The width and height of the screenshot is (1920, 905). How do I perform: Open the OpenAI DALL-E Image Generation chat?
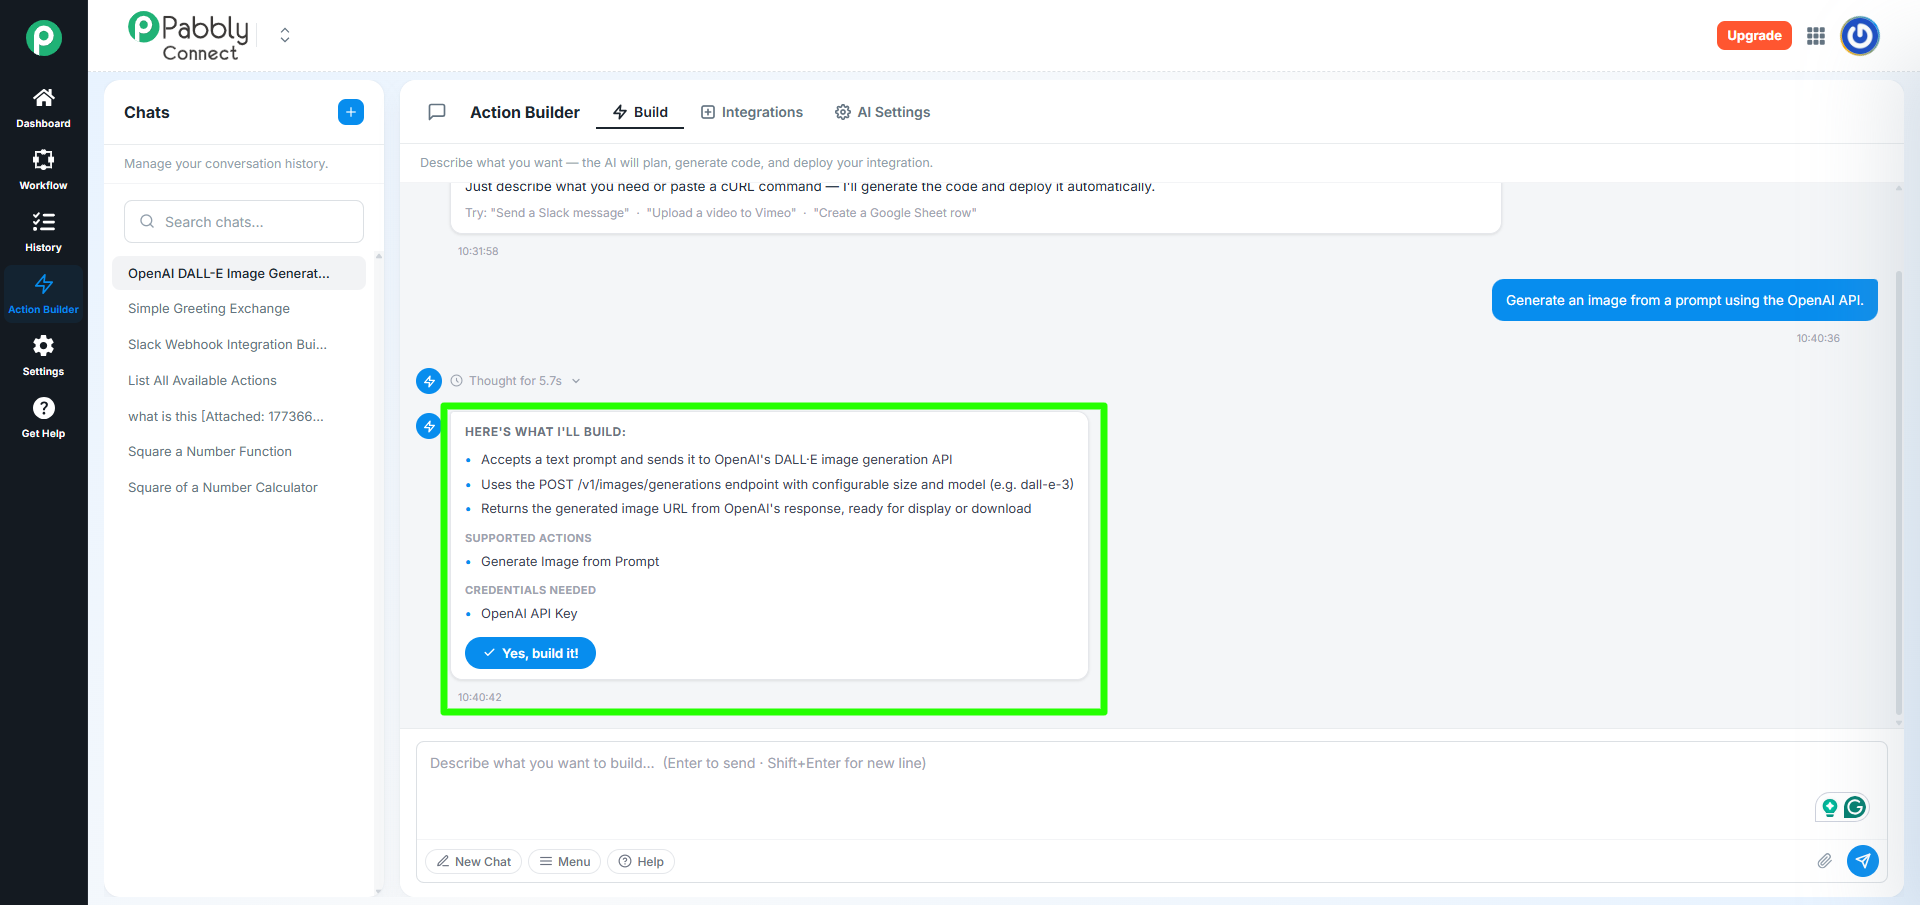pos(239,273)
